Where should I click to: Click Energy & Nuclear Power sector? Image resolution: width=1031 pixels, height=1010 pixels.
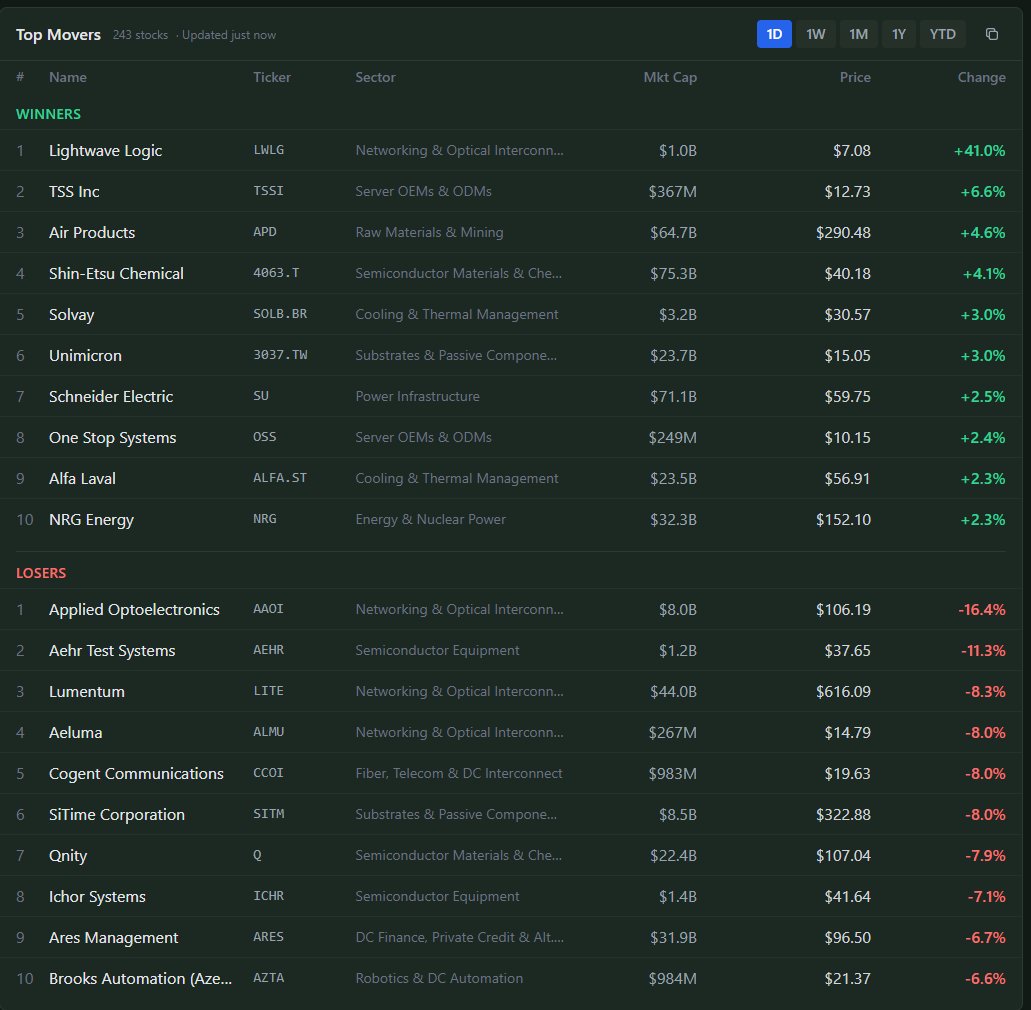point(431,519)
